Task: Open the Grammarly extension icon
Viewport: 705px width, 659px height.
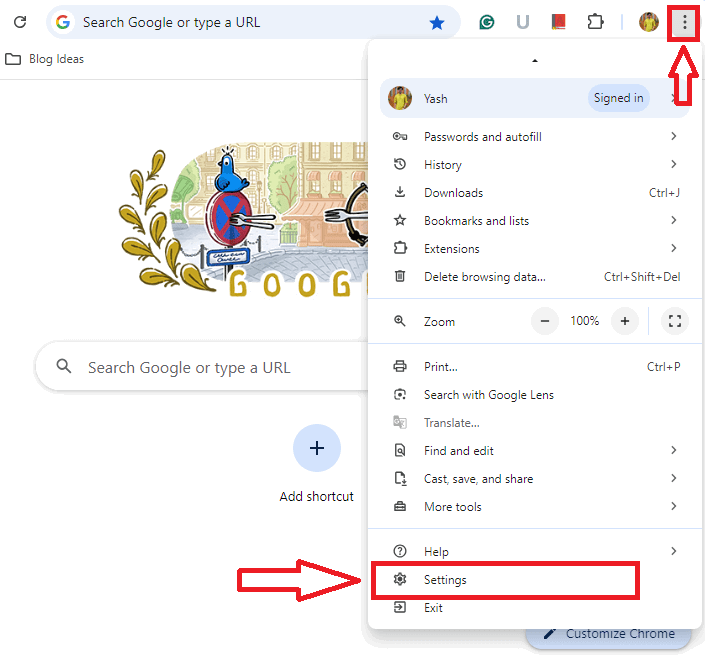Action: point(486,22)
